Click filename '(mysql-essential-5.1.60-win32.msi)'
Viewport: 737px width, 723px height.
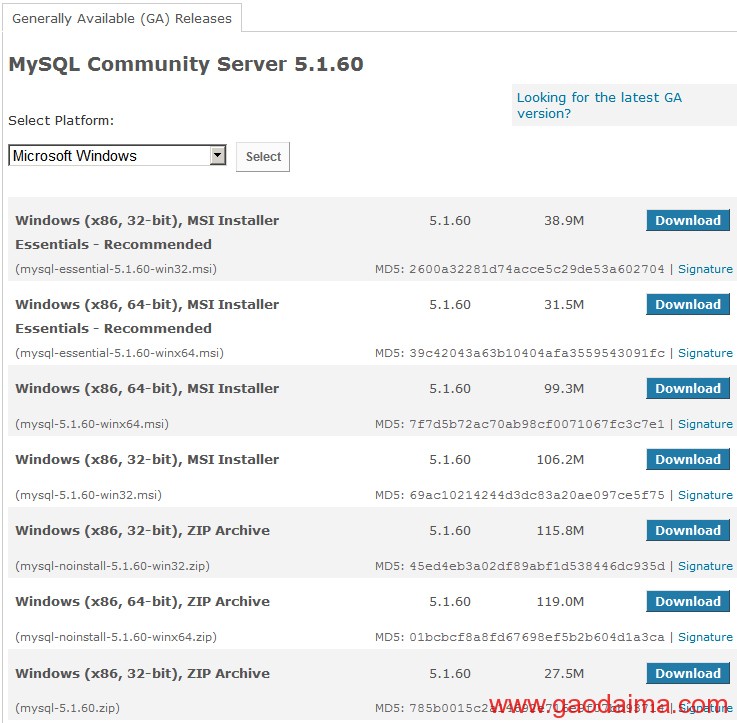tap(116, 269)
